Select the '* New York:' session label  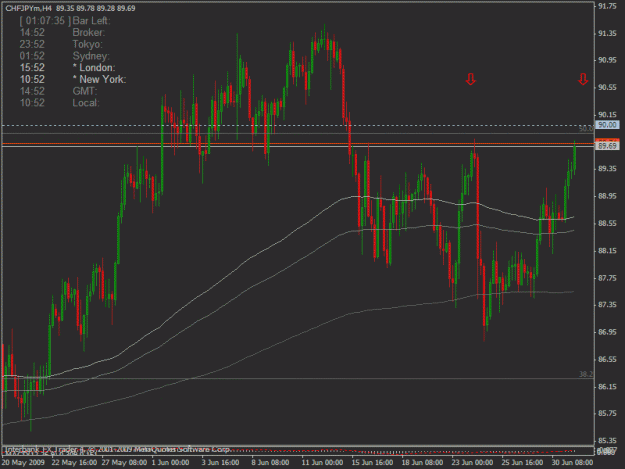(99, 79)
